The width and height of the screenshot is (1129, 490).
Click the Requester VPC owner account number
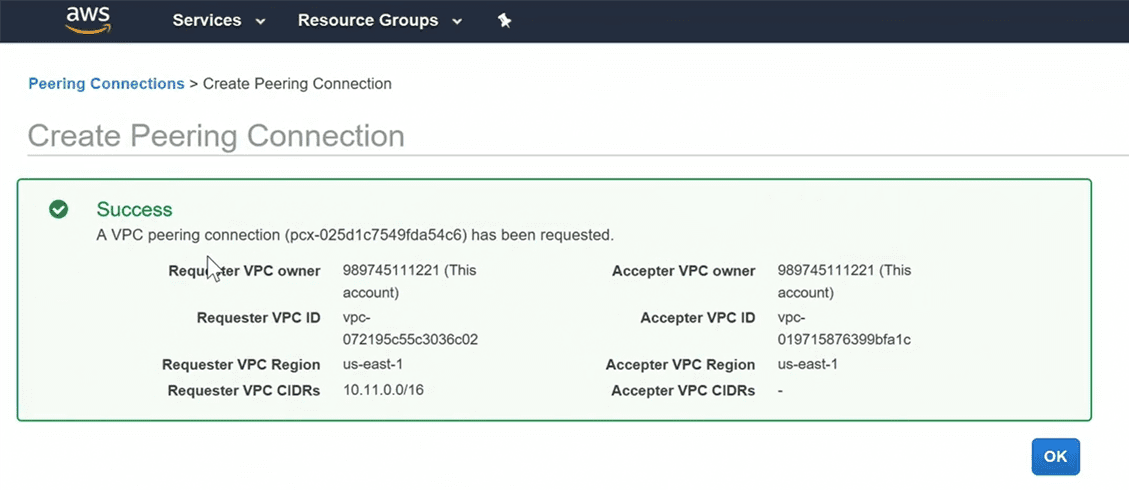(392, 270)
